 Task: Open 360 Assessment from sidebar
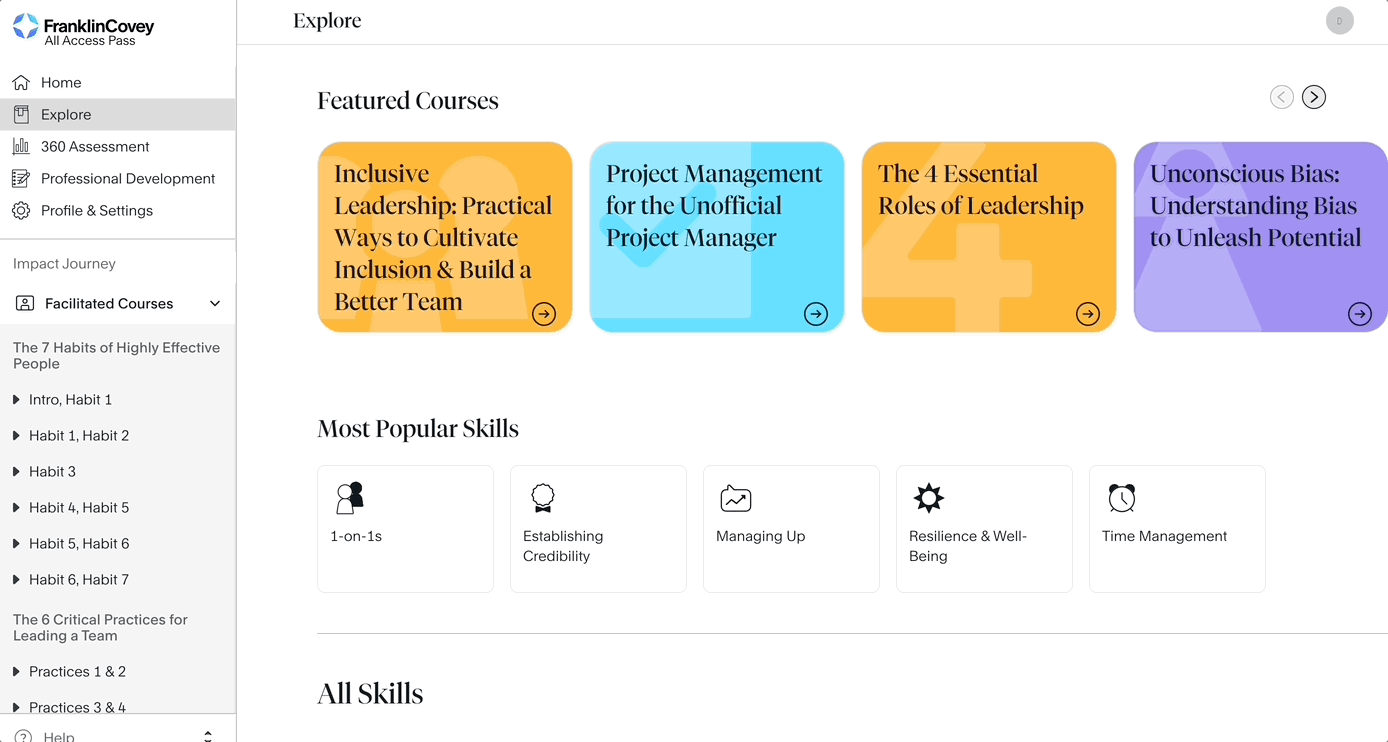[x=95, y=147]
